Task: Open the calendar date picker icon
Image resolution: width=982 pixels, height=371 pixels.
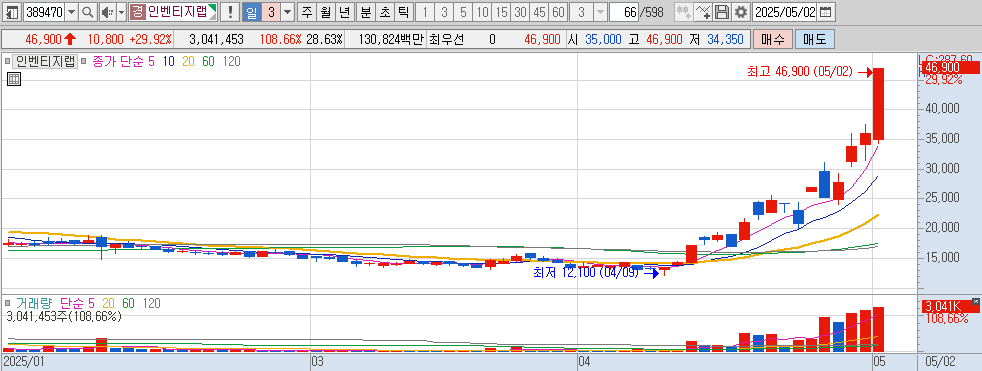Action: pyautogui.click(x=827, y=11)
